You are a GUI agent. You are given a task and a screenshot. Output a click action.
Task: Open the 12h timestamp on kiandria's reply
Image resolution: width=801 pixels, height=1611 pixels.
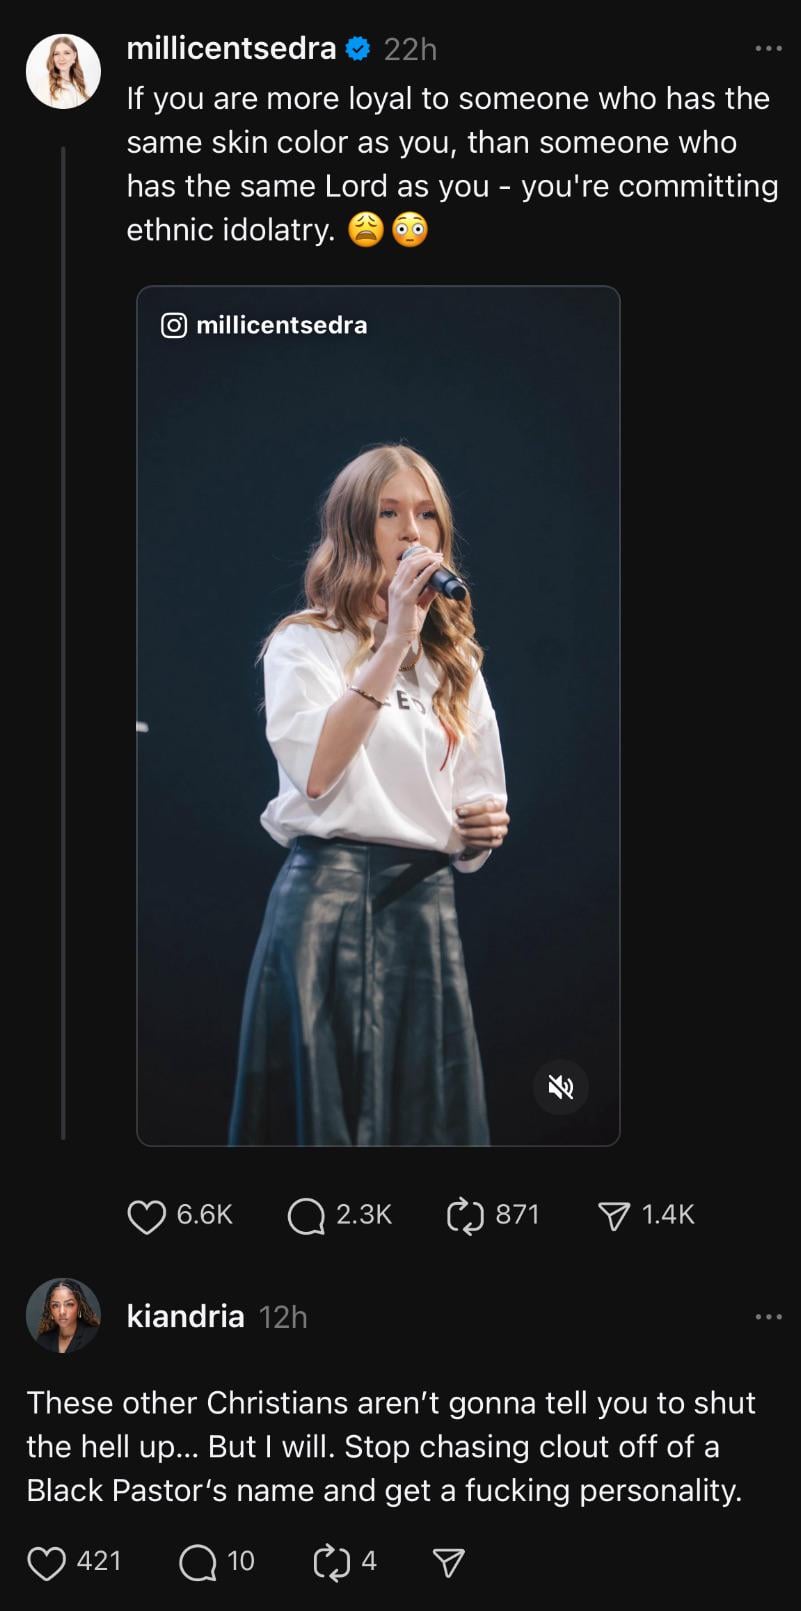283,1317
